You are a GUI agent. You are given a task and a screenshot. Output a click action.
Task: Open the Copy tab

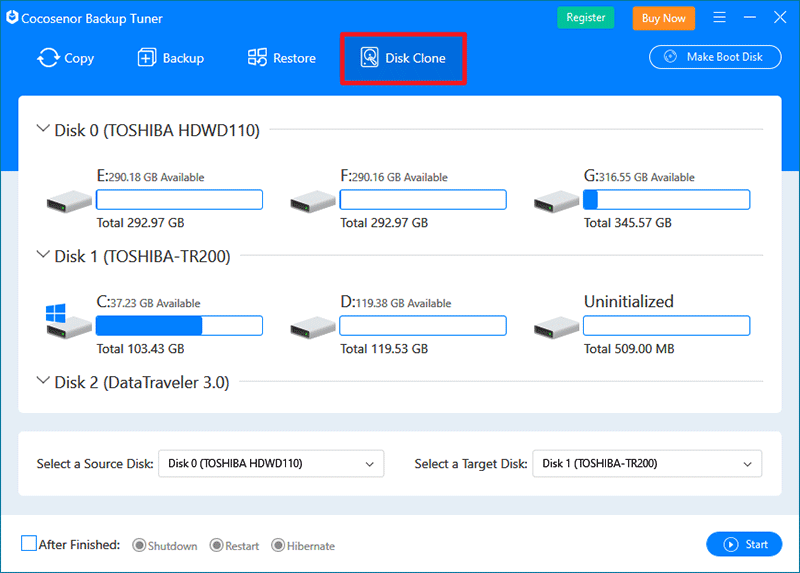coord(66,58)
